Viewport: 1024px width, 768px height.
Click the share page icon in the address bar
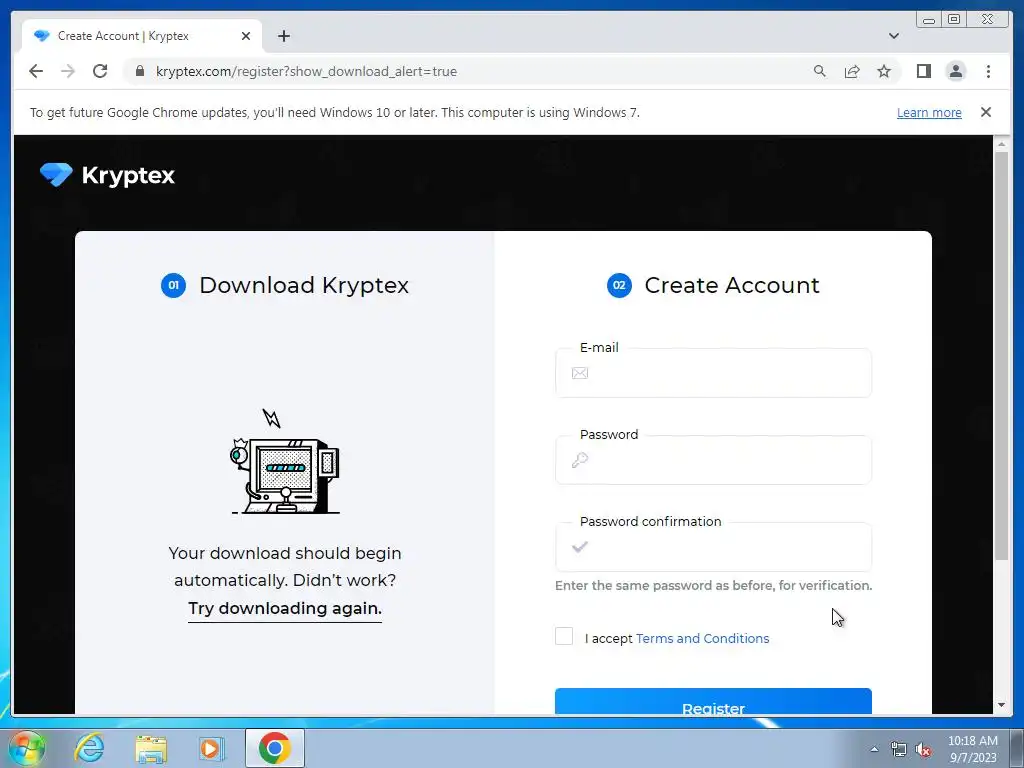tap(852, 71)
